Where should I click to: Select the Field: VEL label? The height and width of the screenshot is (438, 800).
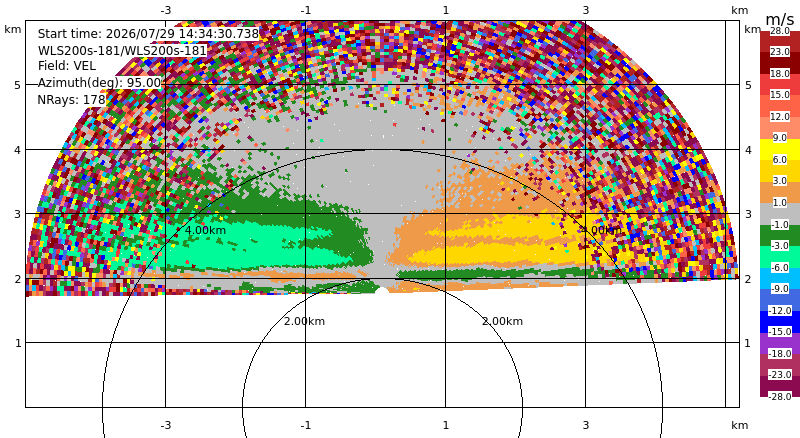67,66
